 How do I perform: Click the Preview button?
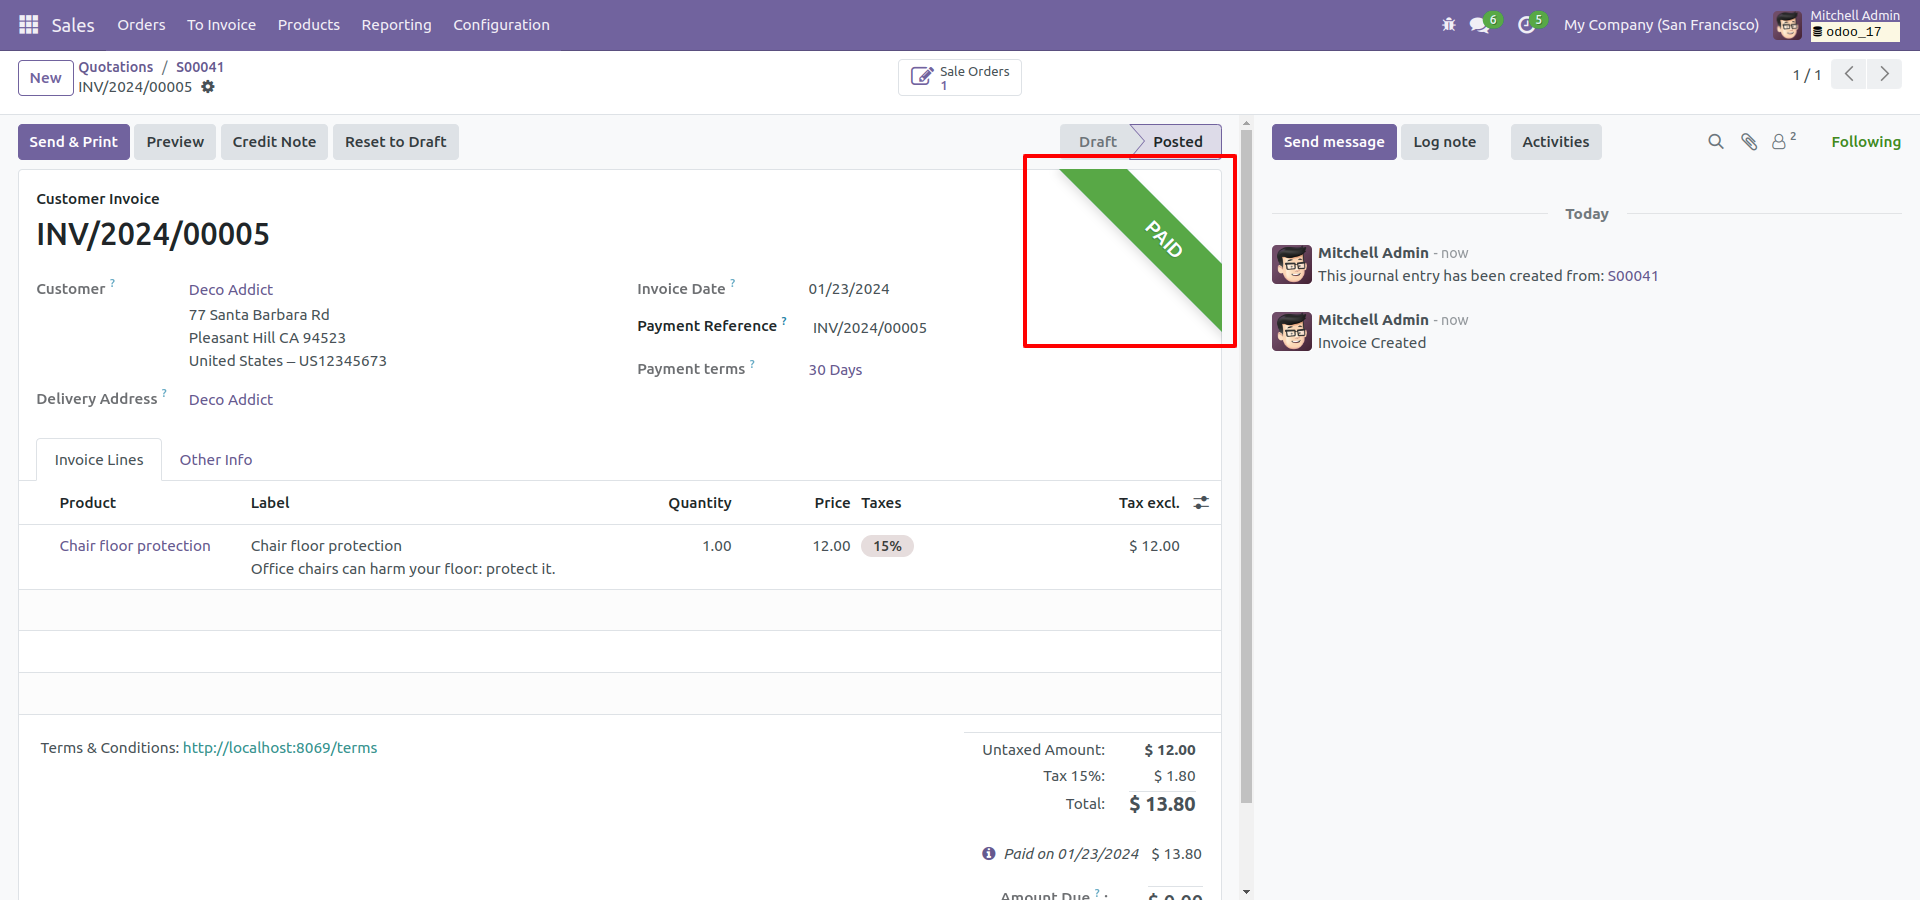pyautogui.click(x=175, y=142)
